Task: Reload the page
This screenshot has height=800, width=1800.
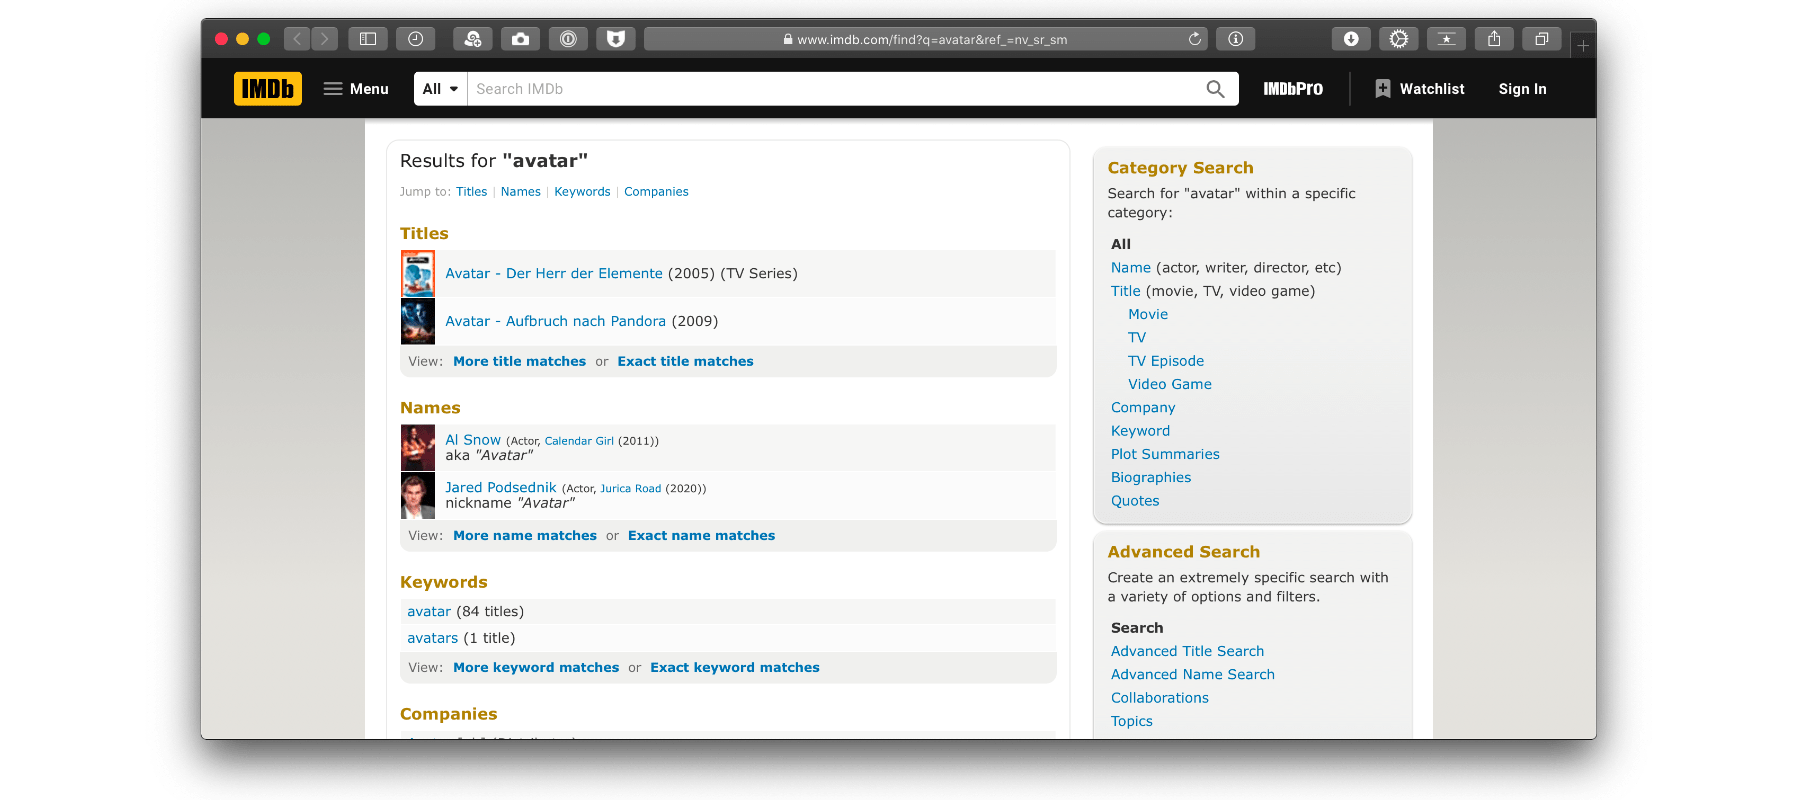Action: [x=1194, y=39]
